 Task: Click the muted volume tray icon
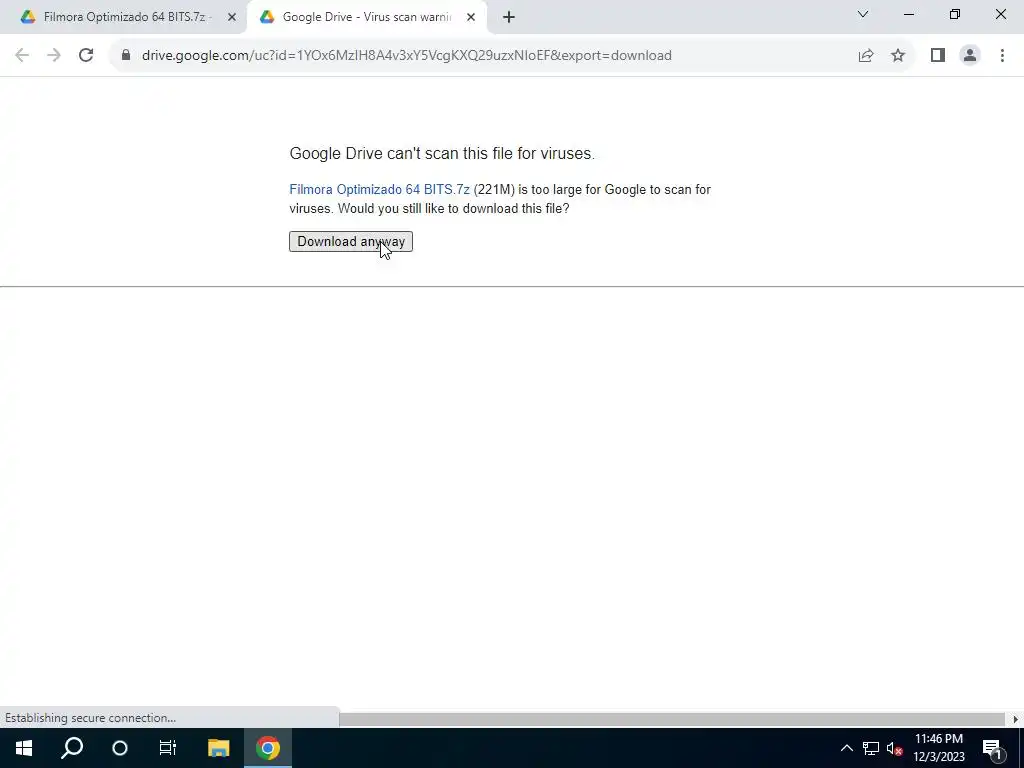pyautogui.click(x=894, y=748)
